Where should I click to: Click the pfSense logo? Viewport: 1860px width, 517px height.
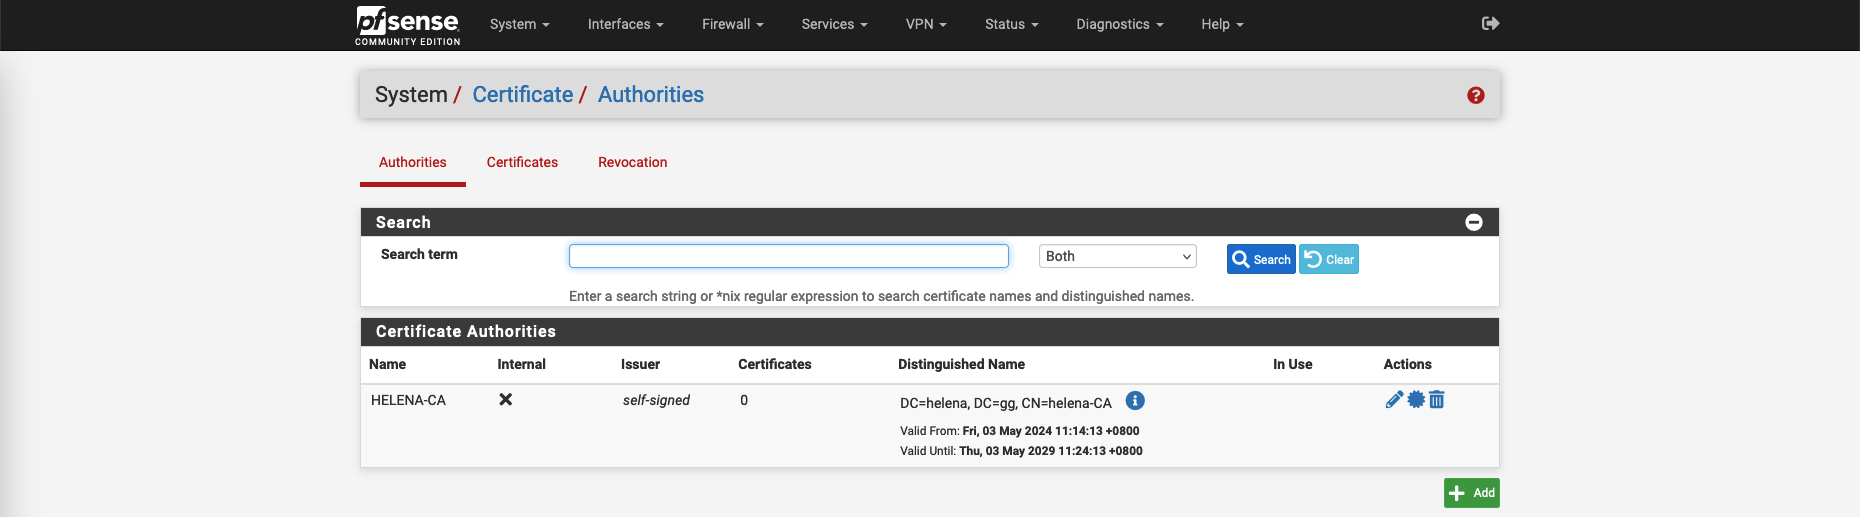click(407, 25)
